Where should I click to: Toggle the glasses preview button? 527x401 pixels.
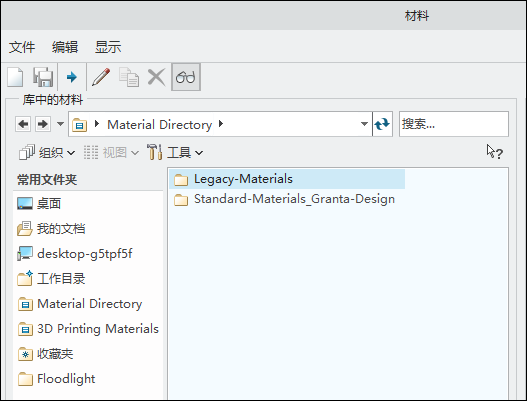coord(186,77)
